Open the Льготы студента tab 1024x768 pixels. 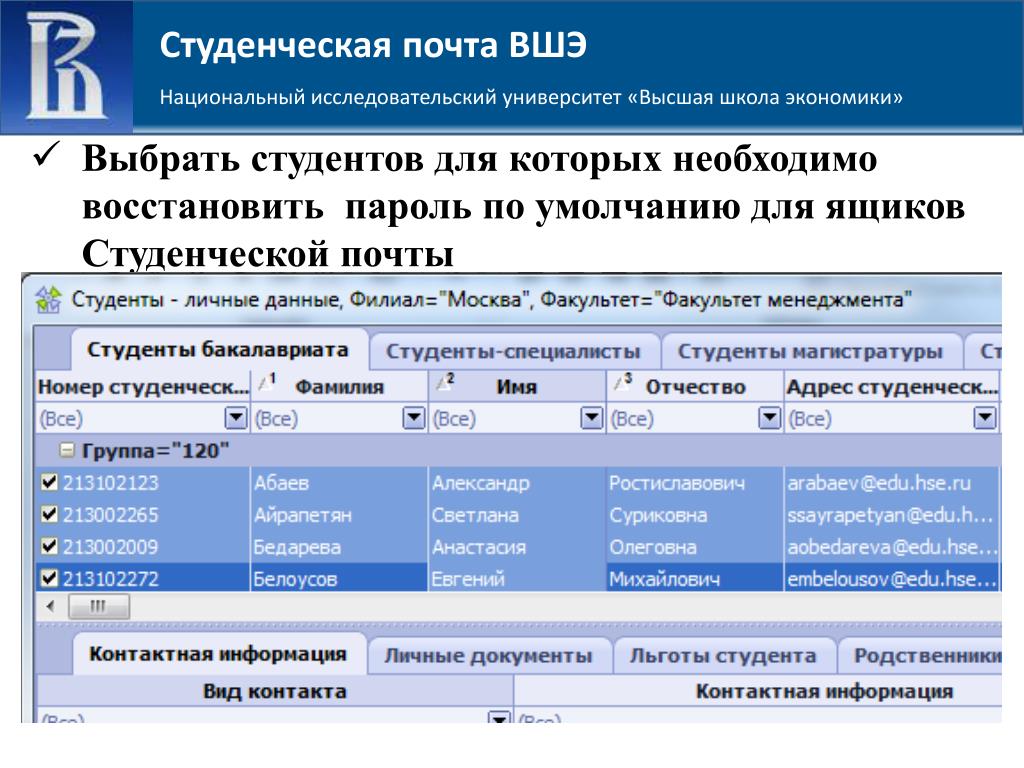(x=723, y=656)
